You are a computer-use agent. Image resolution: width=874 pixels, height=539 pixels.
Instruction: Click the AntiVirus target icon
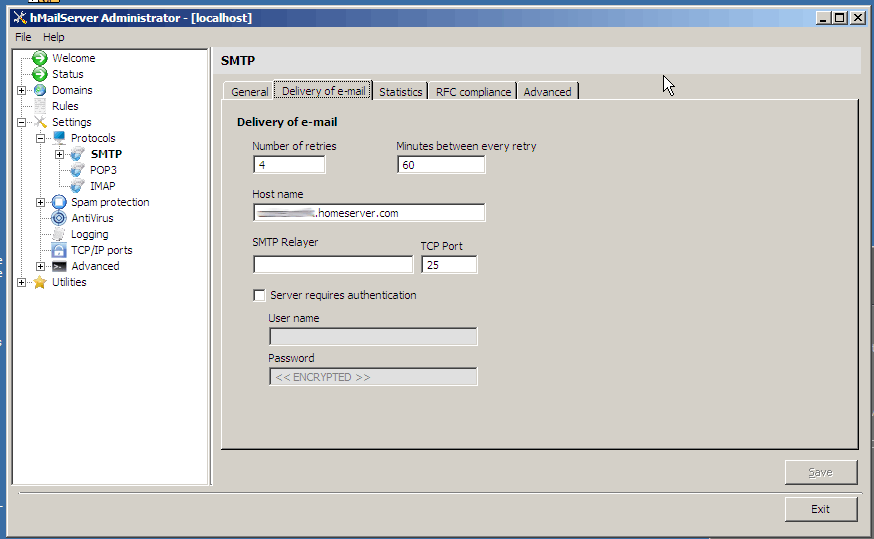point(59,218)
